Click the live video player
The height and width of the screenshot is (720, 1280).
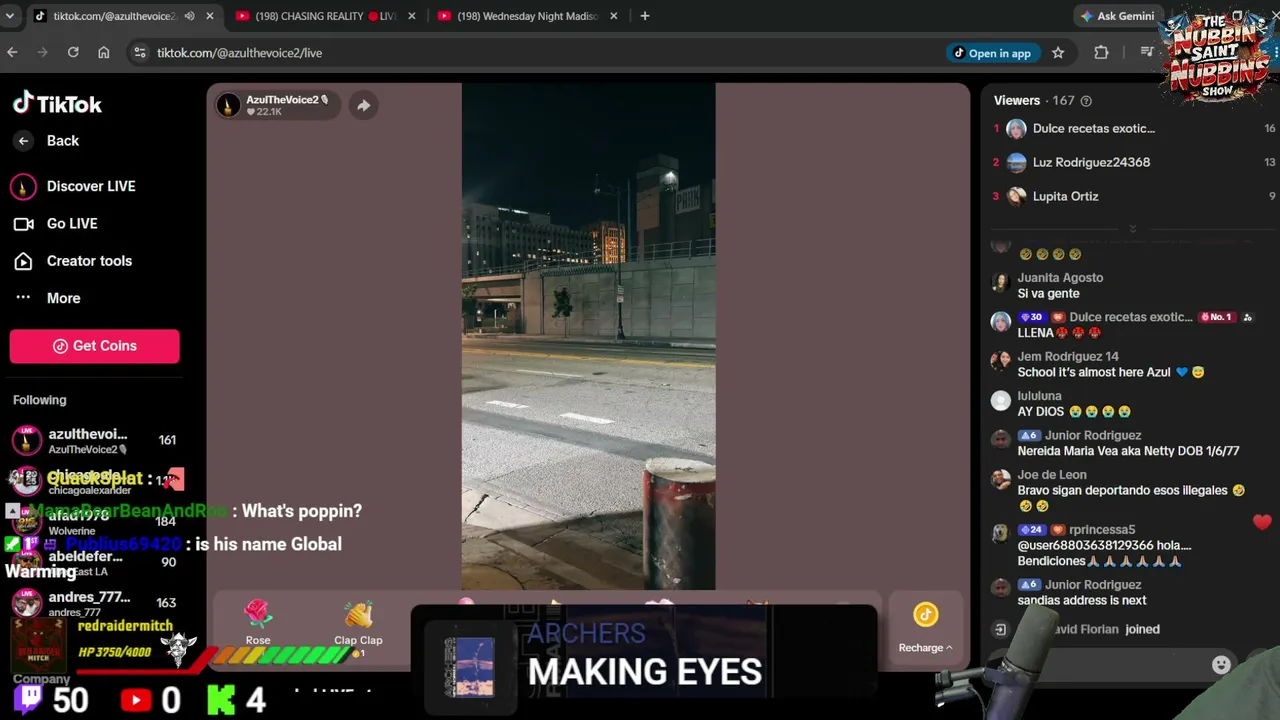click(588, 336)
